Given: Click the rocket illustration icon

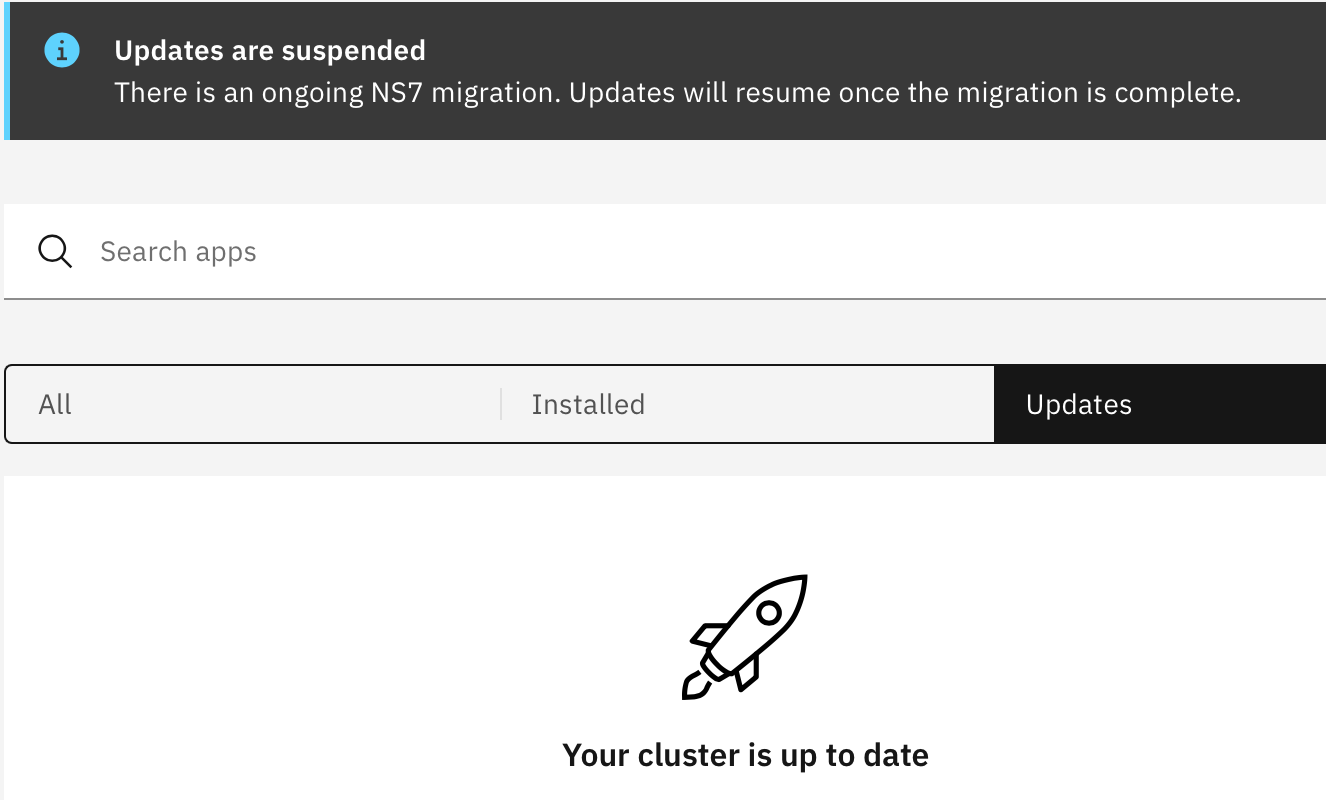Looking at the screenshot, I should click(x=744, y=637).
